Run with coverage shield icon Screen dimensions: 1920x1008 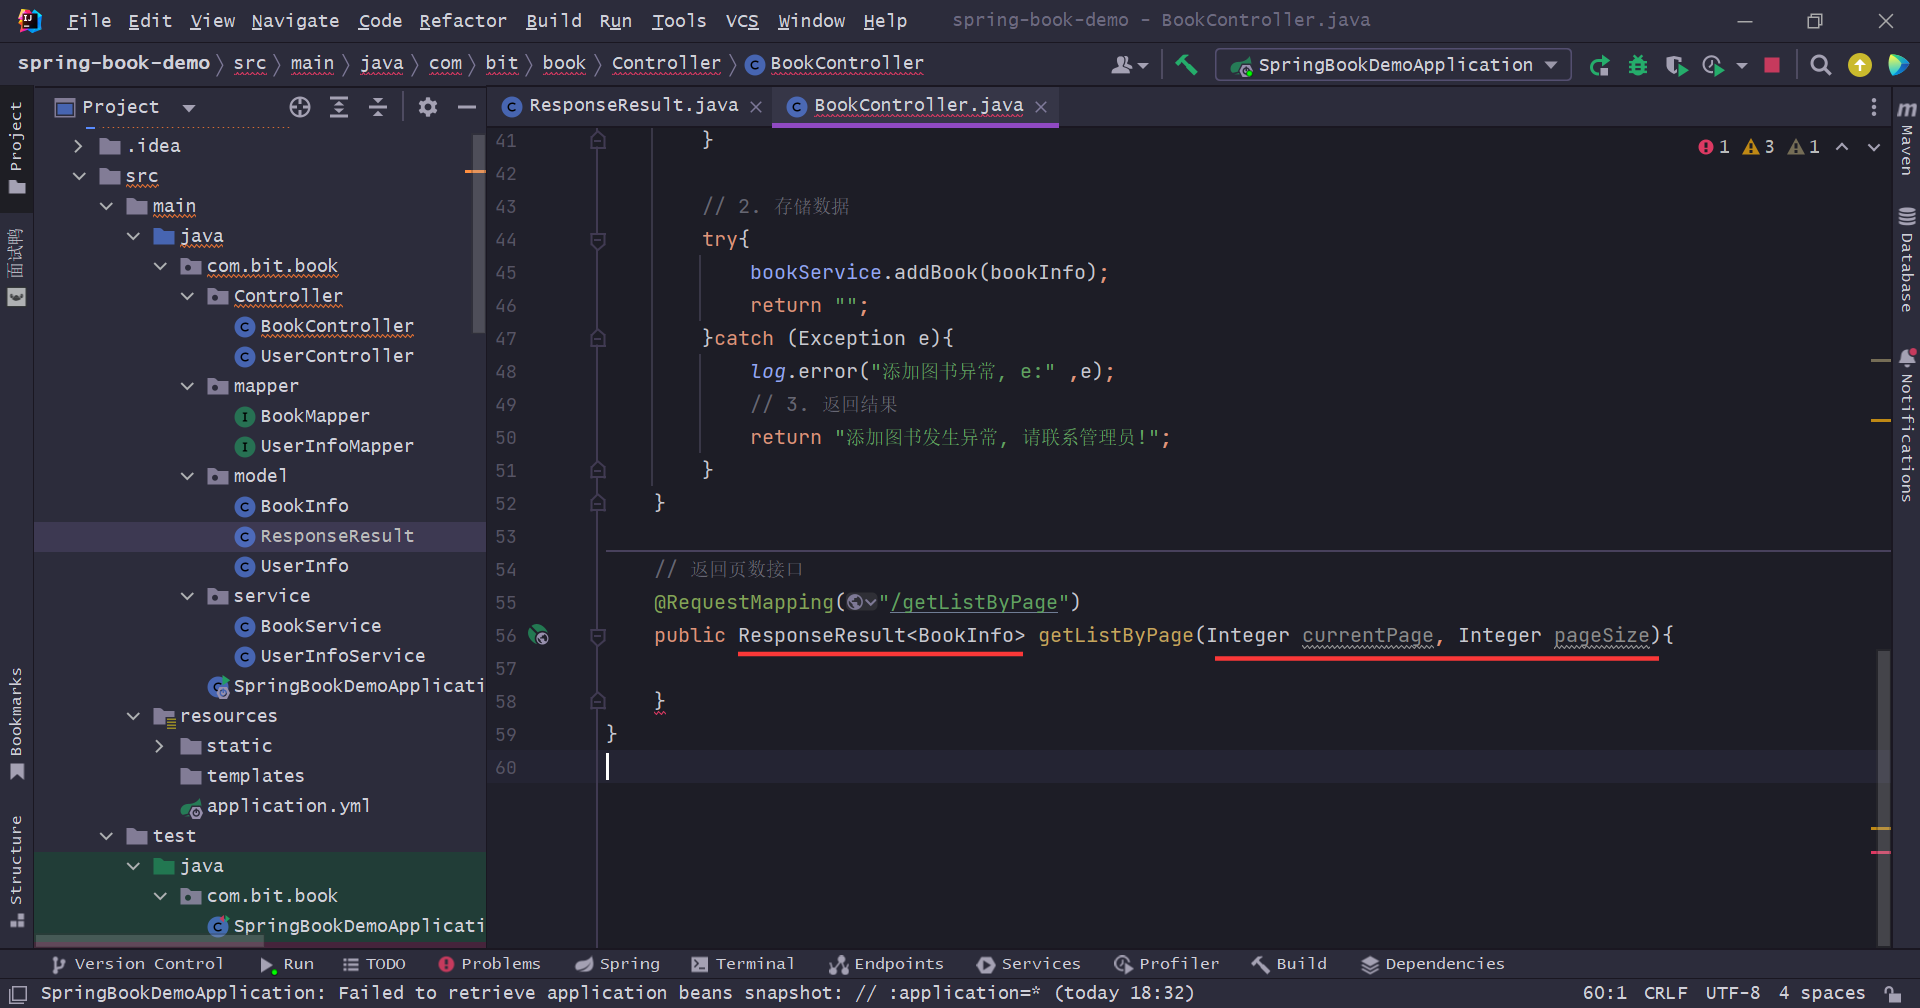[x=1676, y=65]
